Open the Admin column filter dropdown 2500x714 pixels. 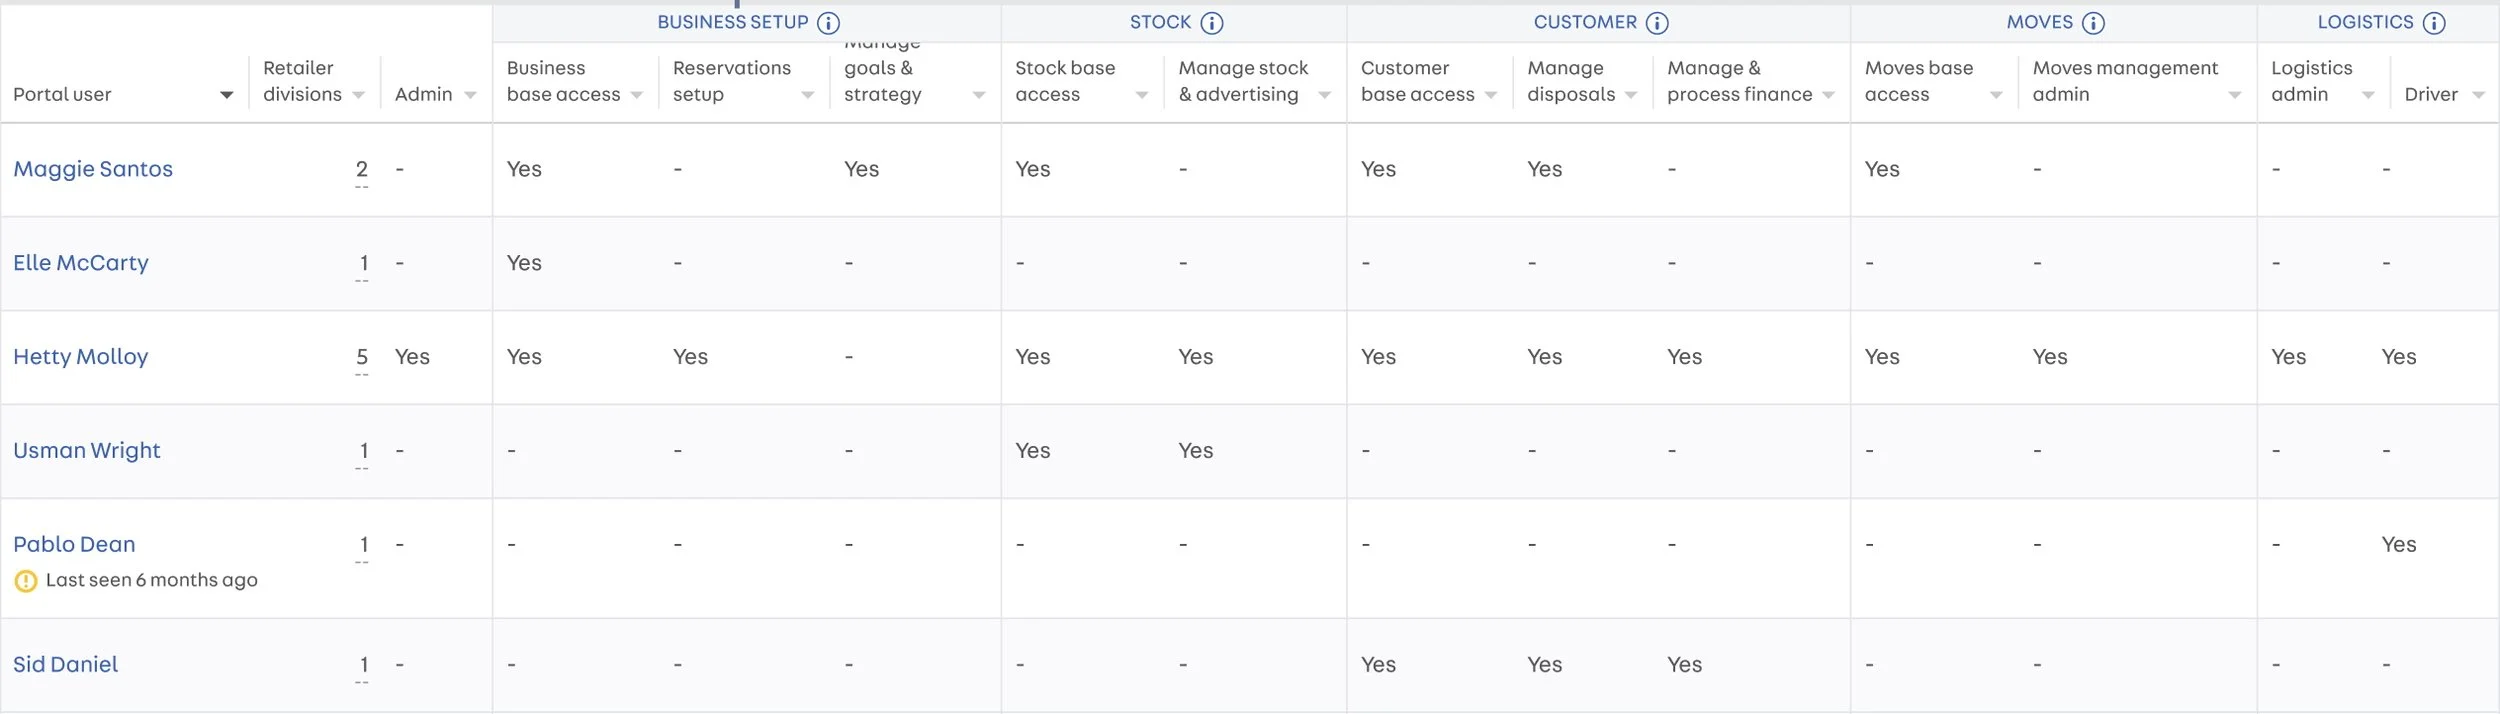pos(470,95)
